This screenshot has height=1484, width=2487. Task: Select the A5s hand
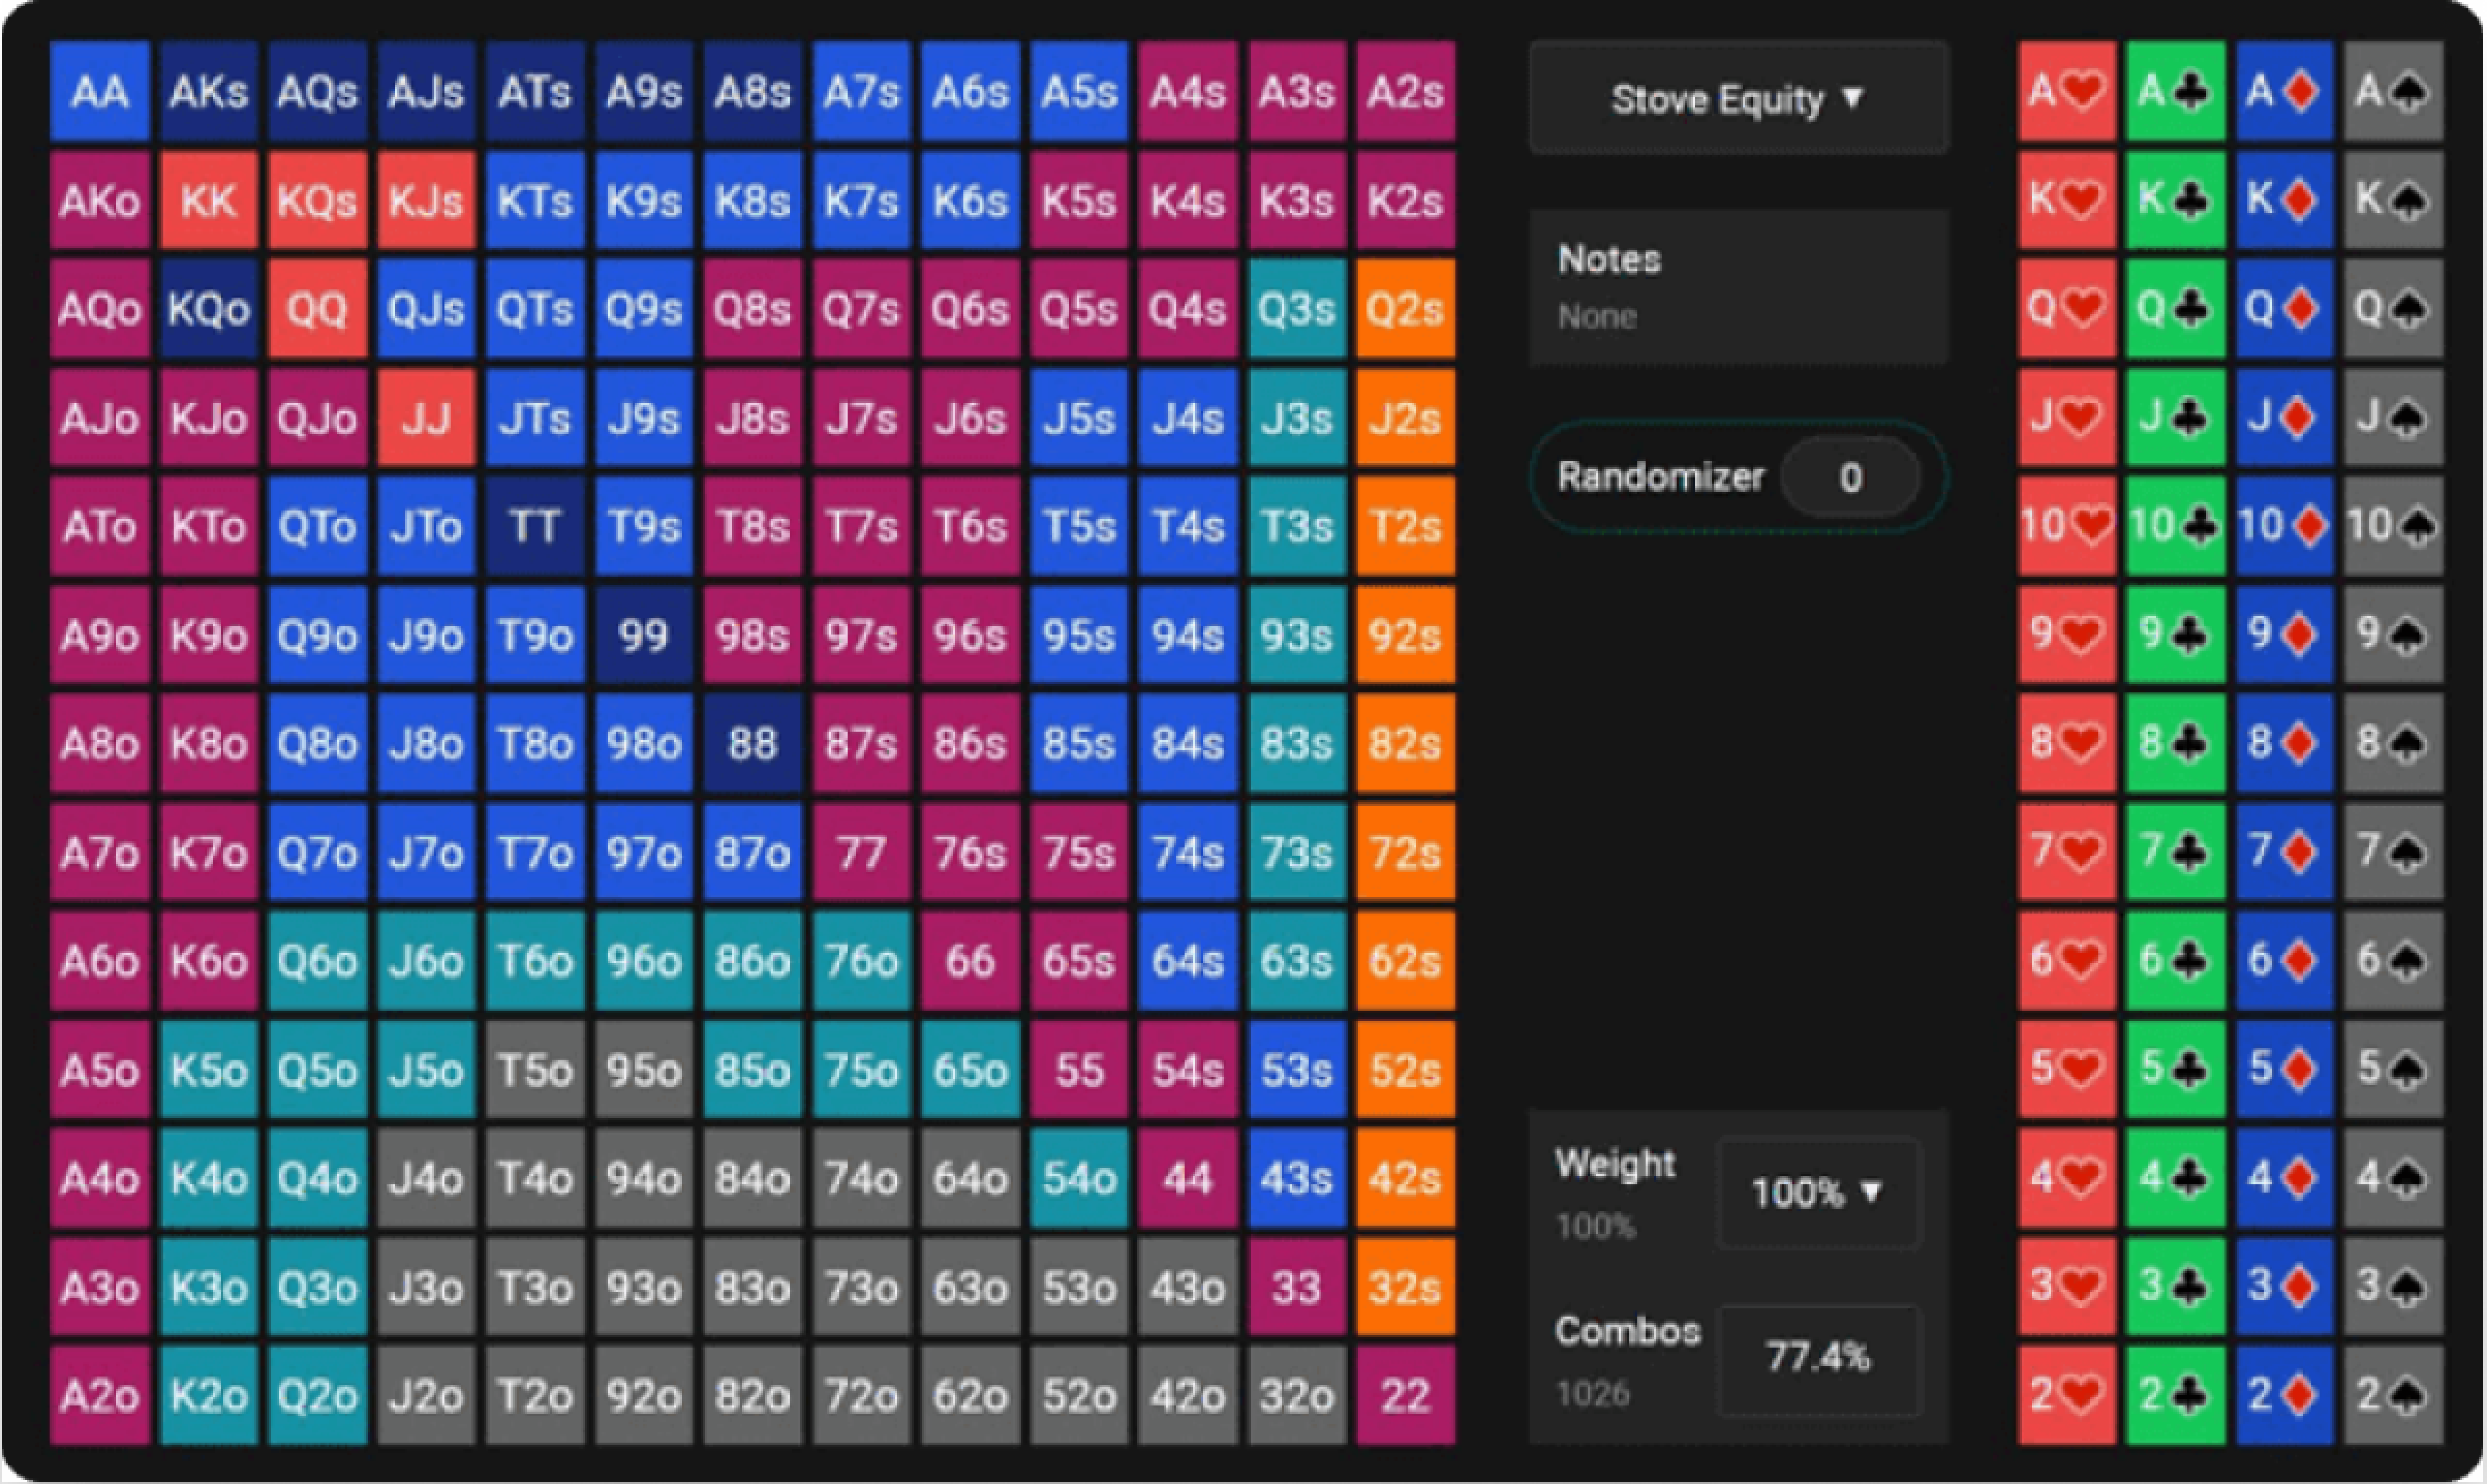1080,92
